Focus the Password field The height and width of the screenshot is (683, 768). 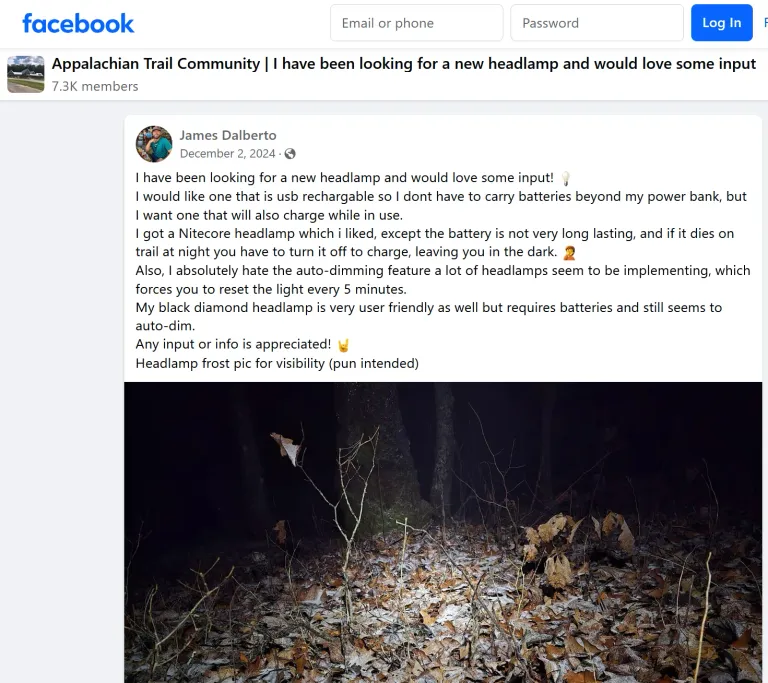(597, 23)
